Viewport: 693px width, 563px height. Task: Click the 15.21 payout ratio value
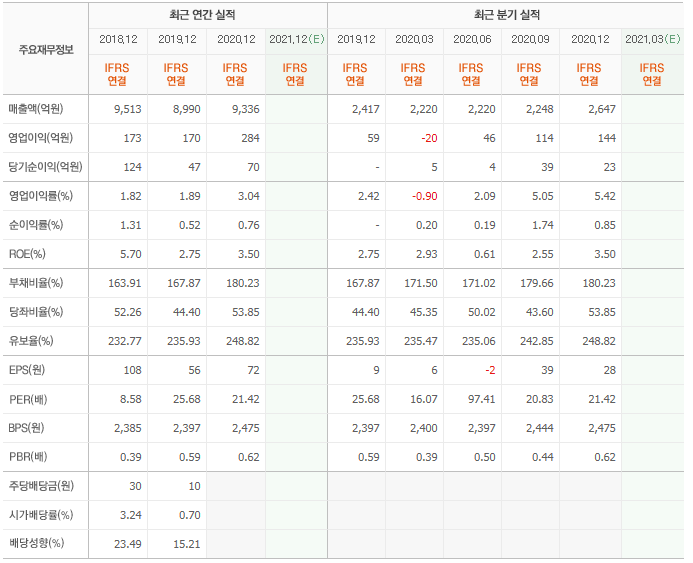(x=187, y=544)
